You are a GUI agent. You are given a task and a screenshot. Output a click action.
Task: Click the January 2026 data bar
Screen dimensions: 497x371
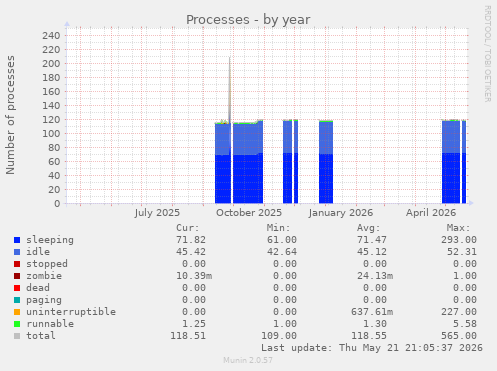point(326,162)
